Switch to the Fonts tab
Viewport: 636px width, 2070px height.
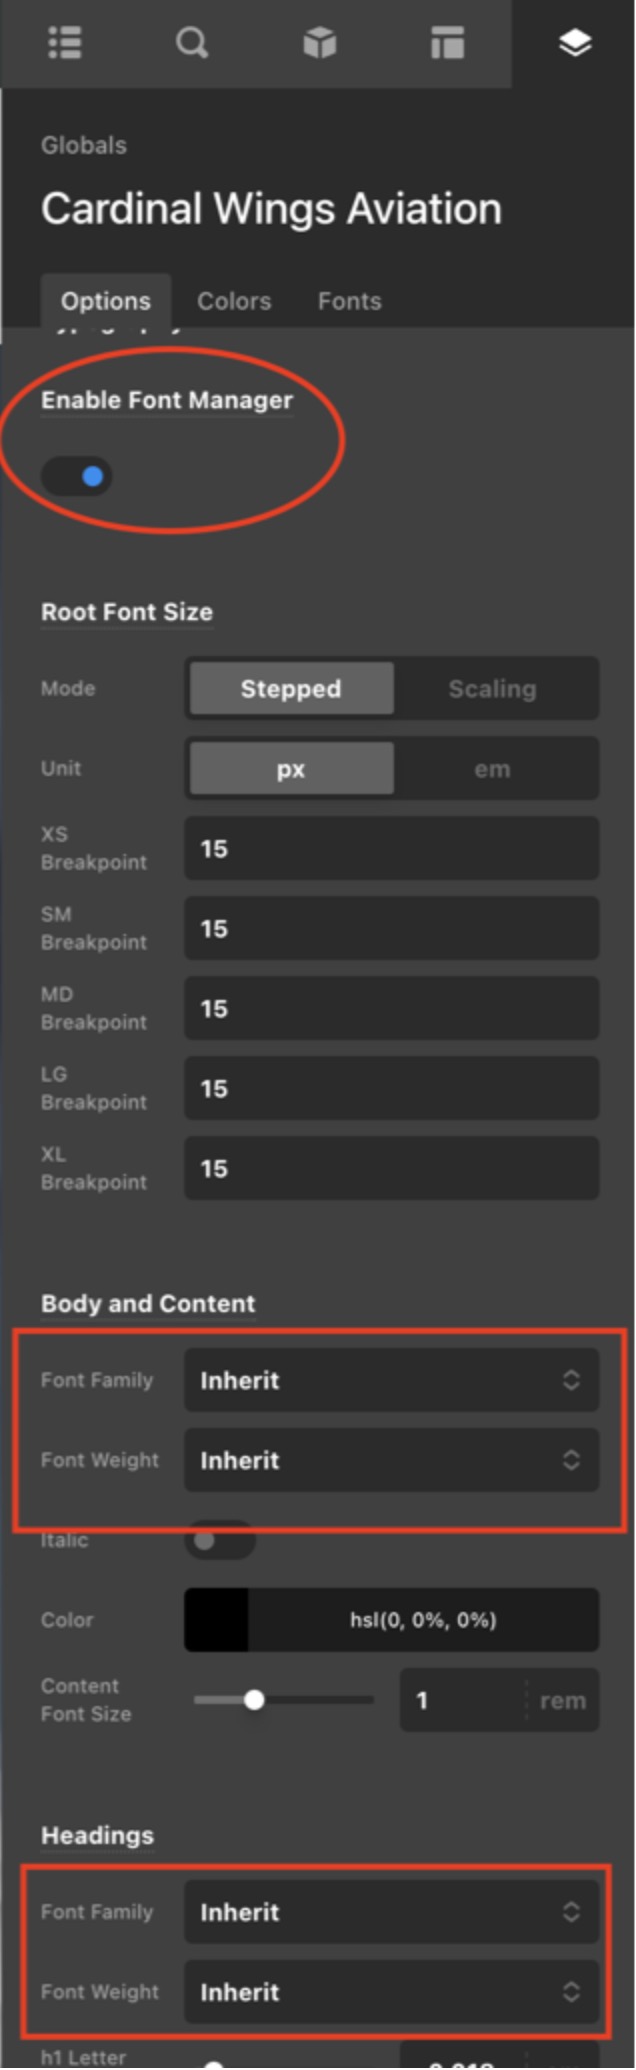click(x=349, y=301)
